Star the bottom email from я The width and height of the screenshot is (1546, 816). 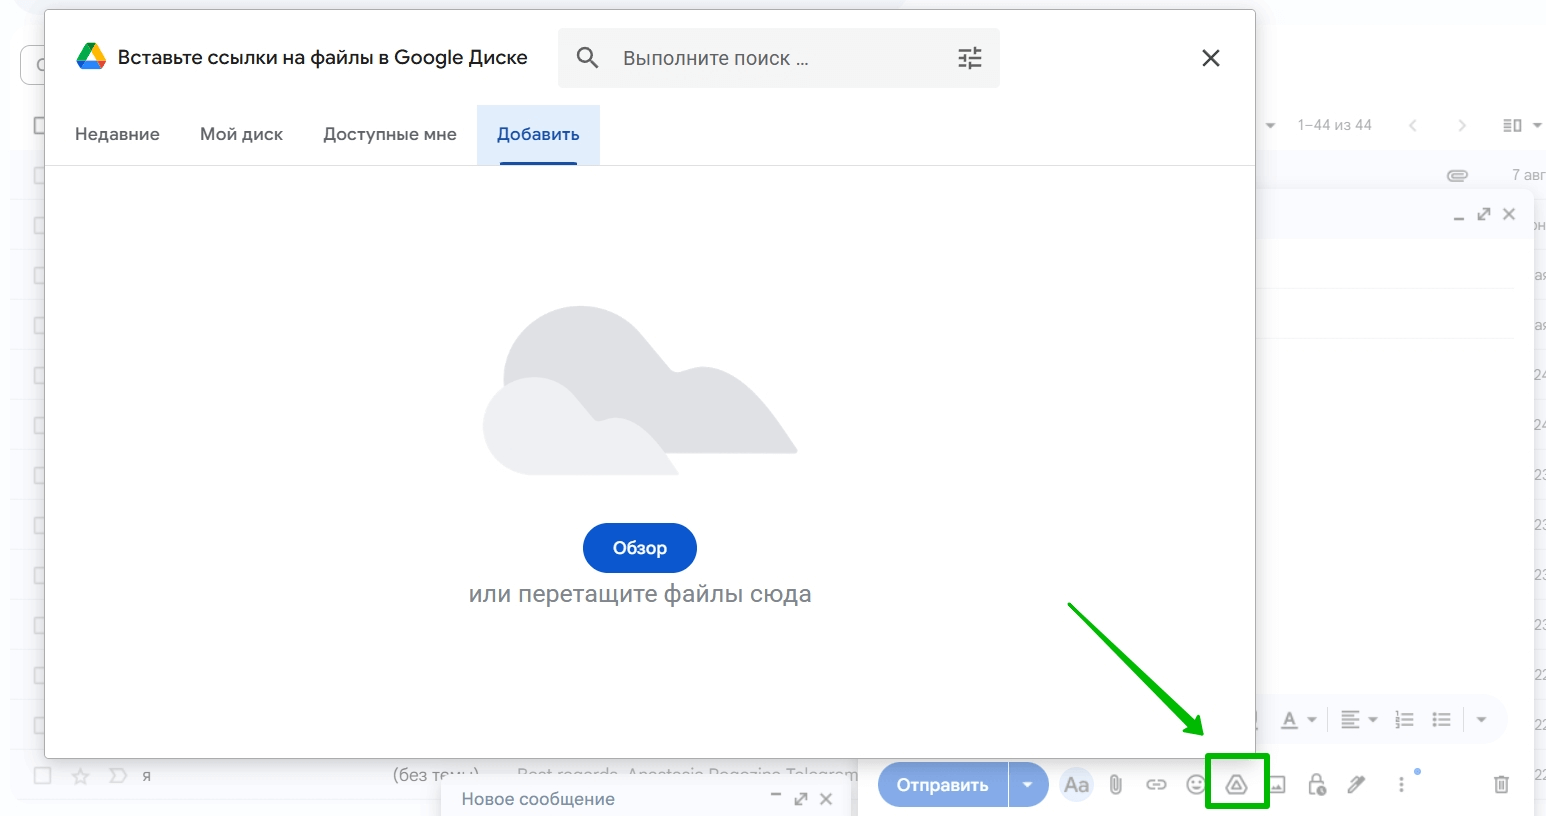[81, 776]
